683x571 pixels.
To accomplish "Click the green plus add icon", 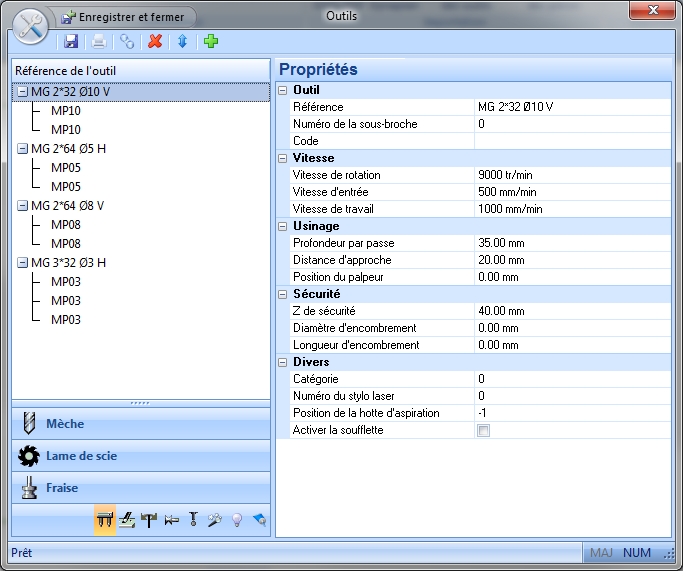I will tap(210, 41).
